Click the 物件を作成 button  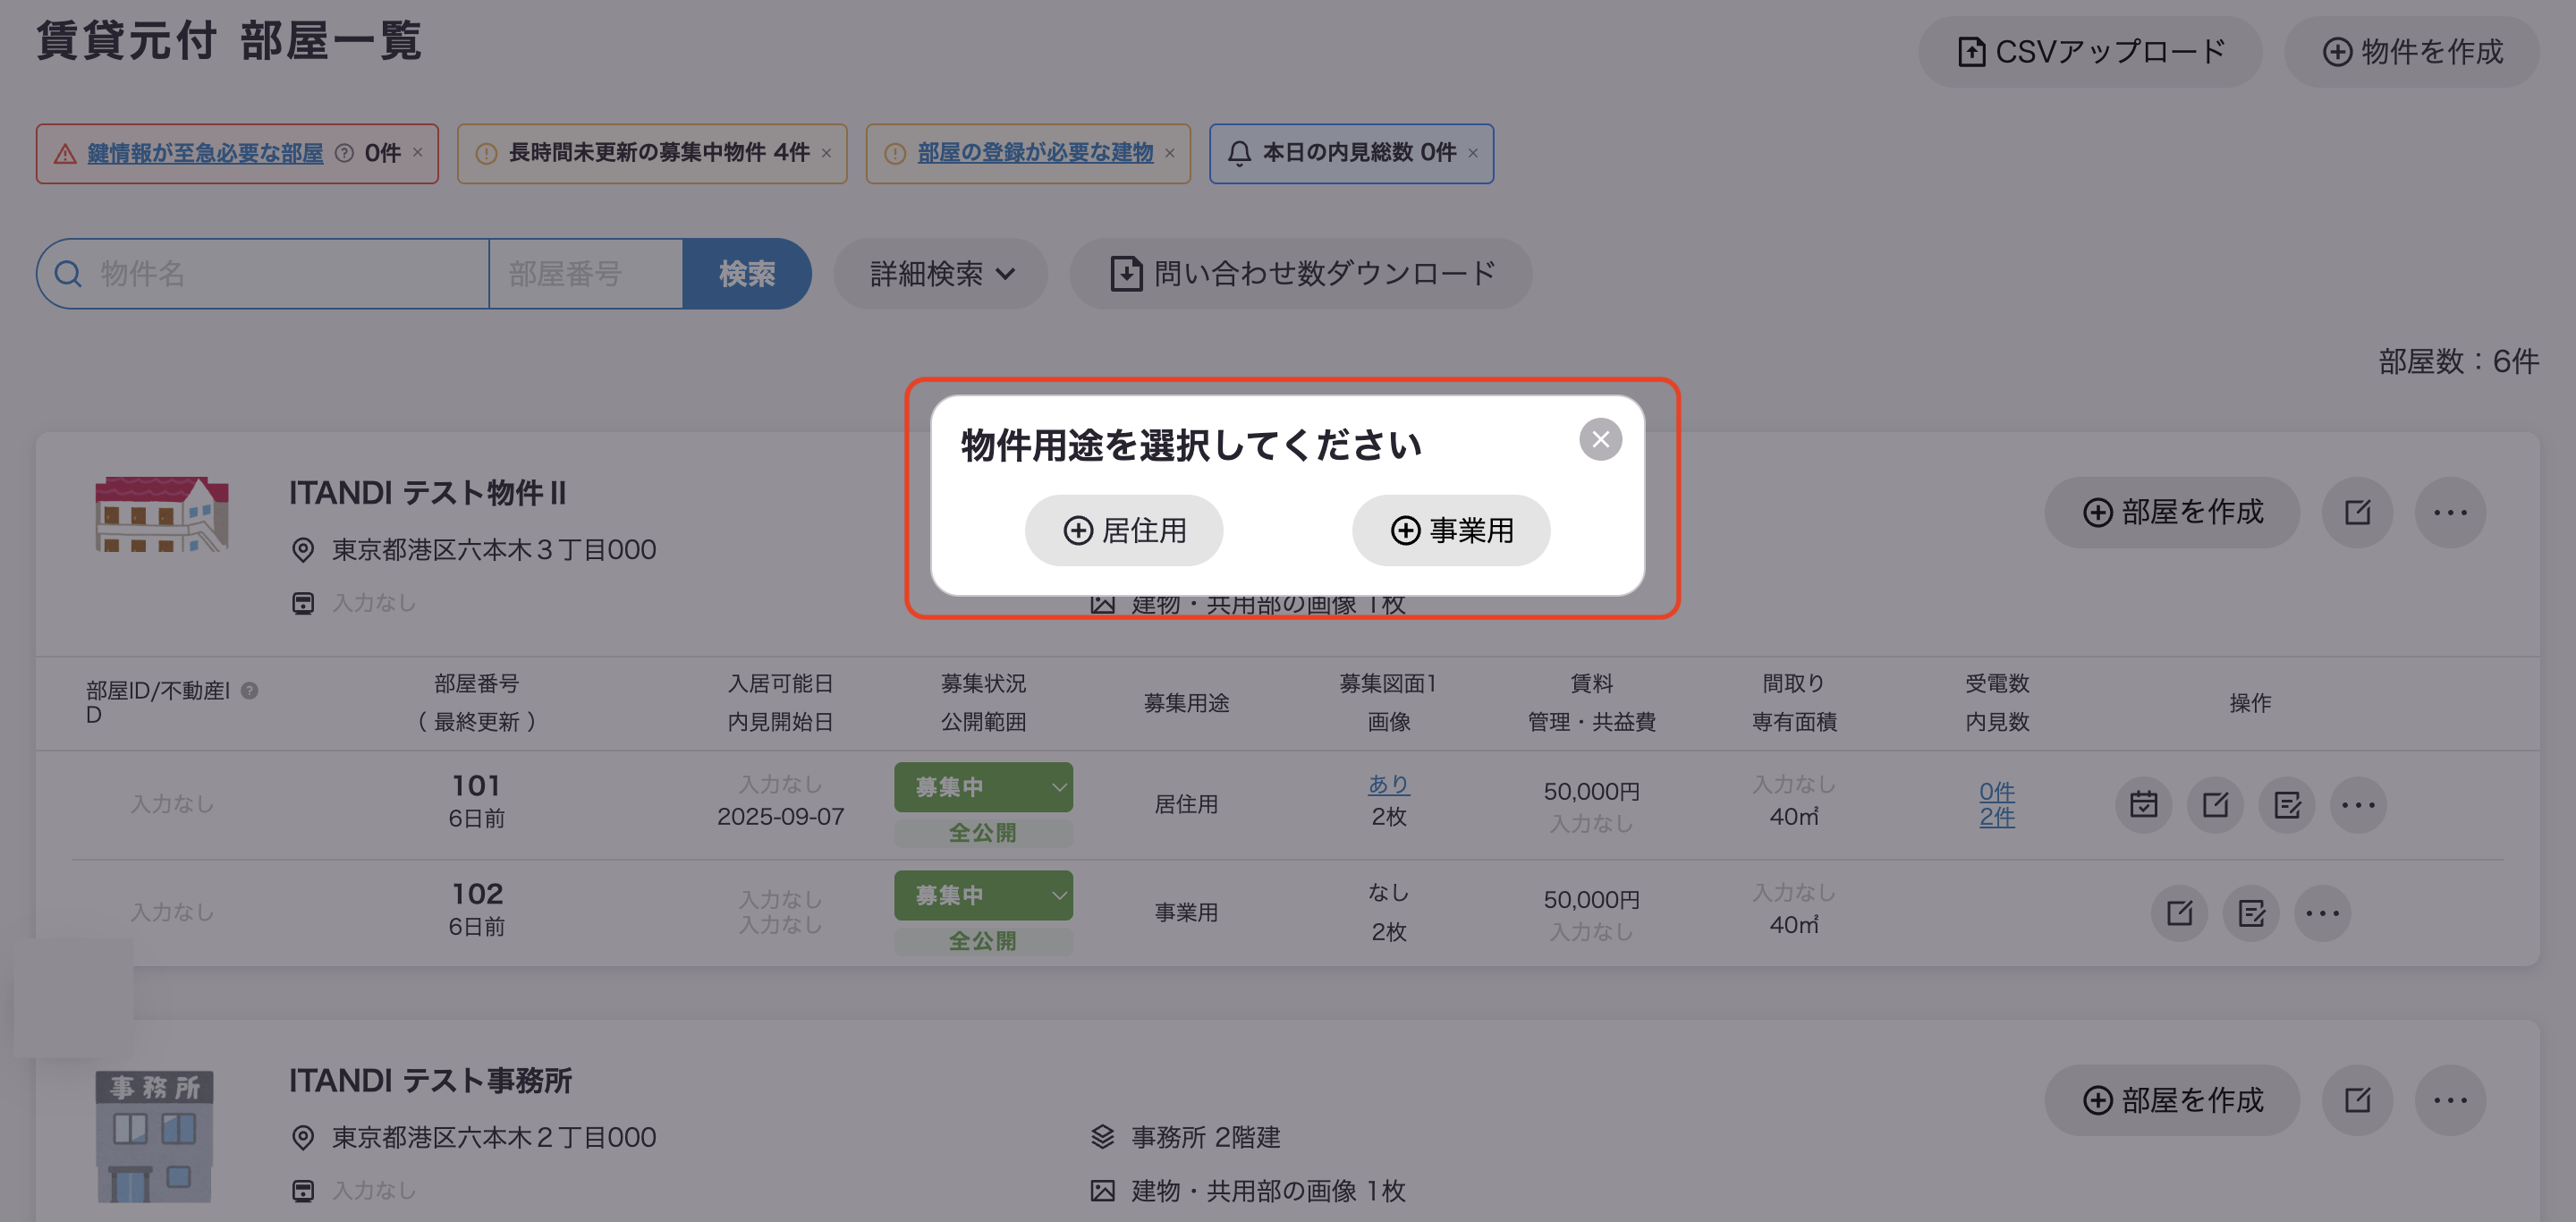click(2411, 52)
